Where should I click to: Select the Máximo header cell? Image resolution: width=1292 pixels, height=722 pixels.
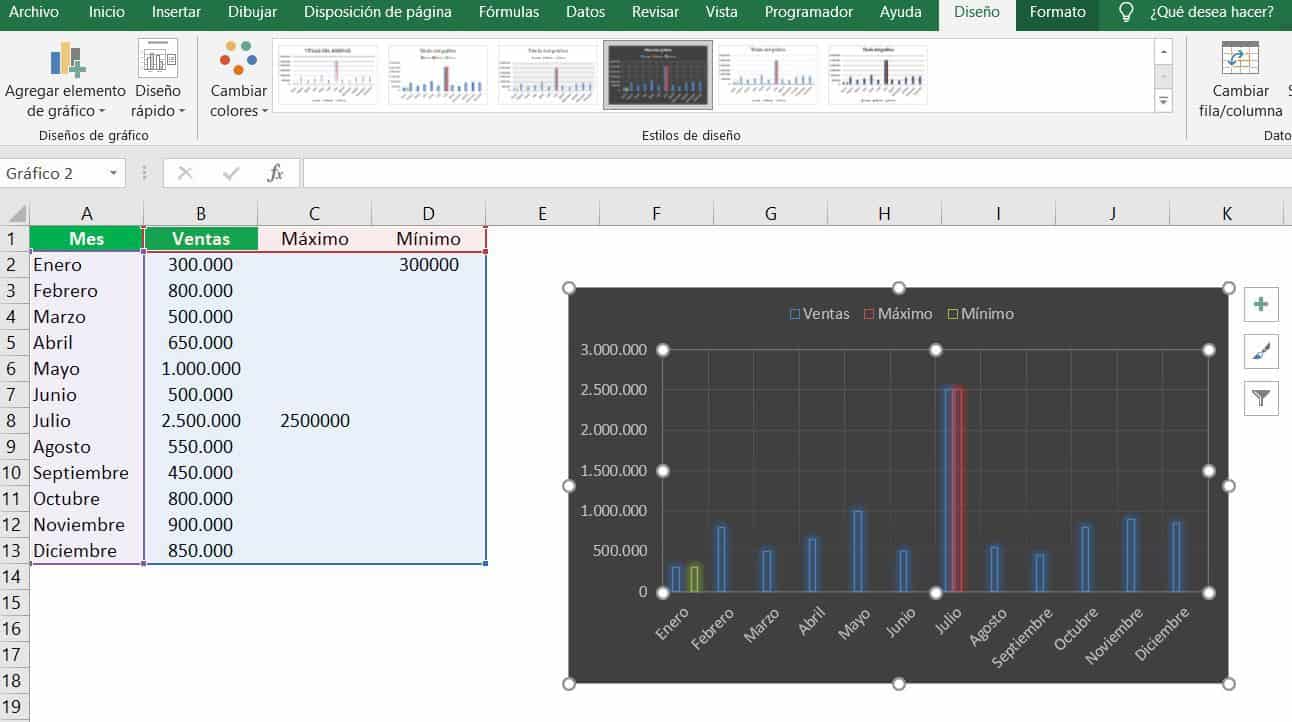pos(315,239)
